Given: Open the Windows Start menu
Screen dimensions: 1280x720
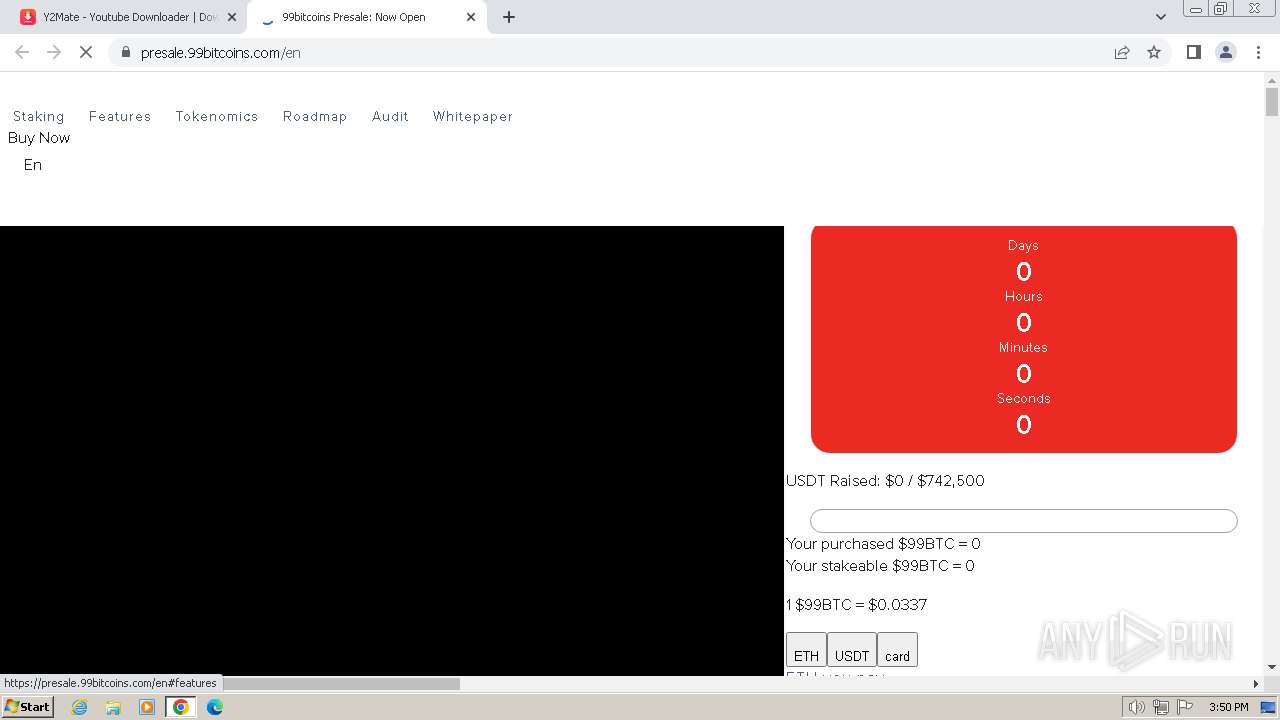Looking at the screenshot, I should pyautogui.click(x=28, y=706).
